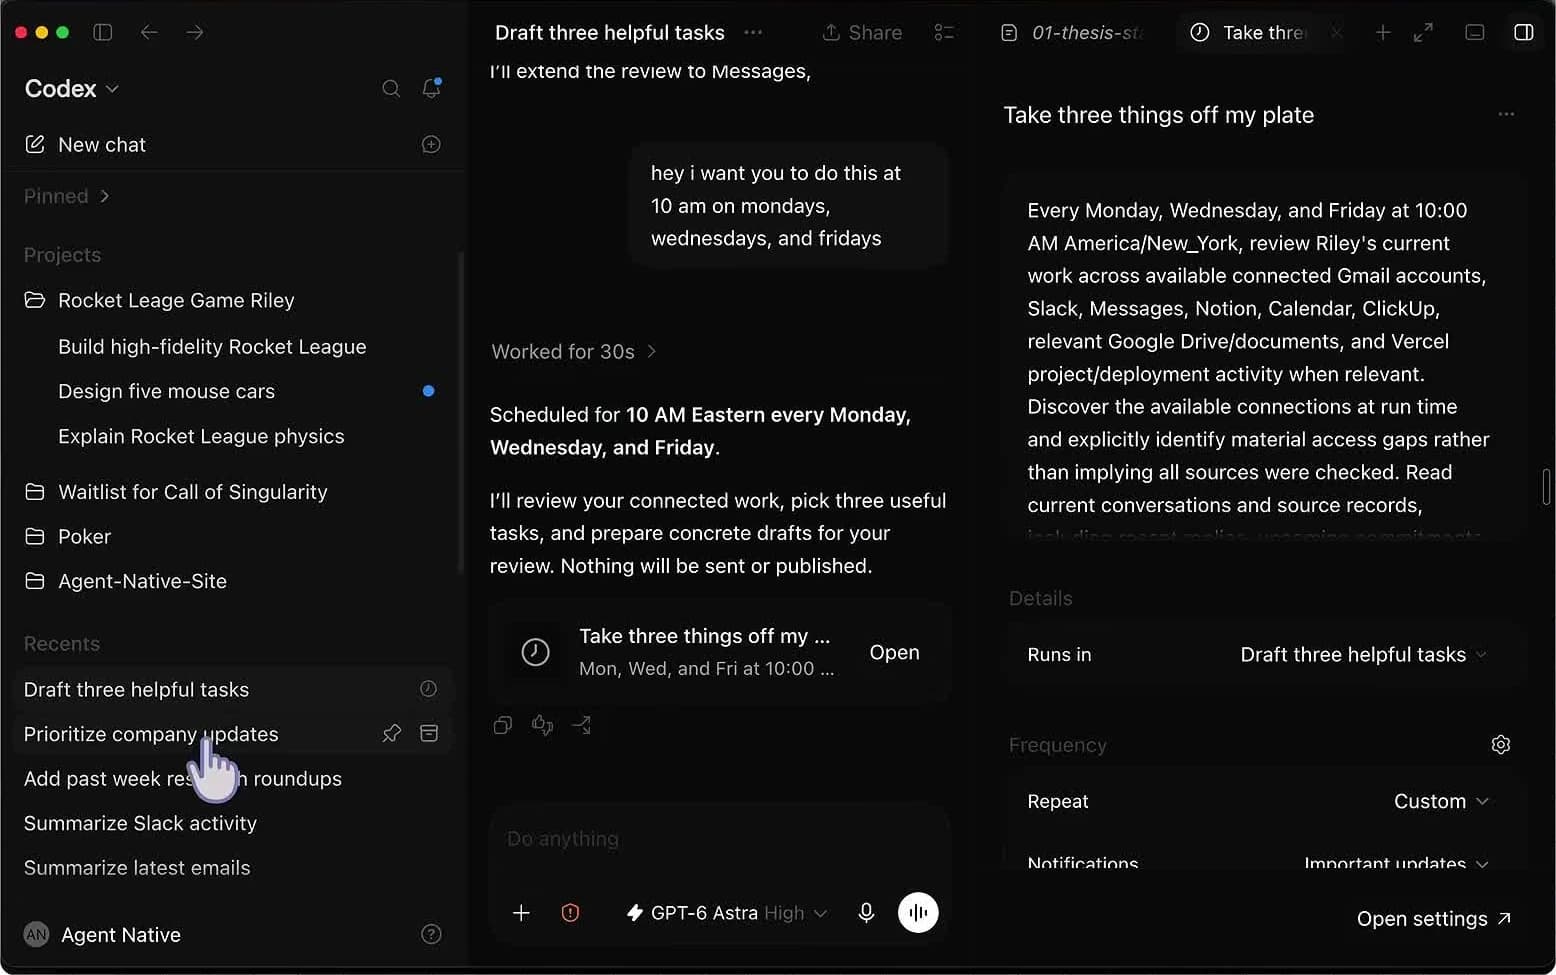The height and width of the screenshot is (975, 1556).
Task: Toggle the right side panel
Action: (1523, 32)
